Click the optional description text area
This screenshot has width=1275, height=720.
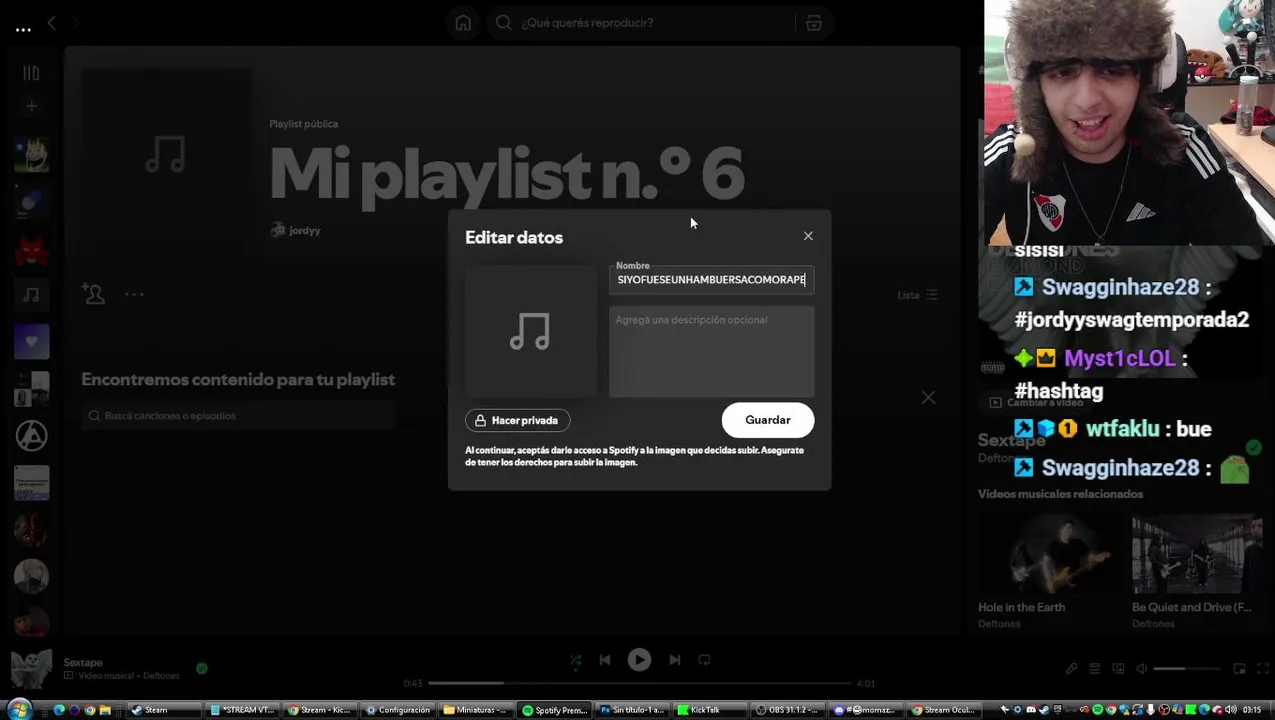tap(711, 351)
